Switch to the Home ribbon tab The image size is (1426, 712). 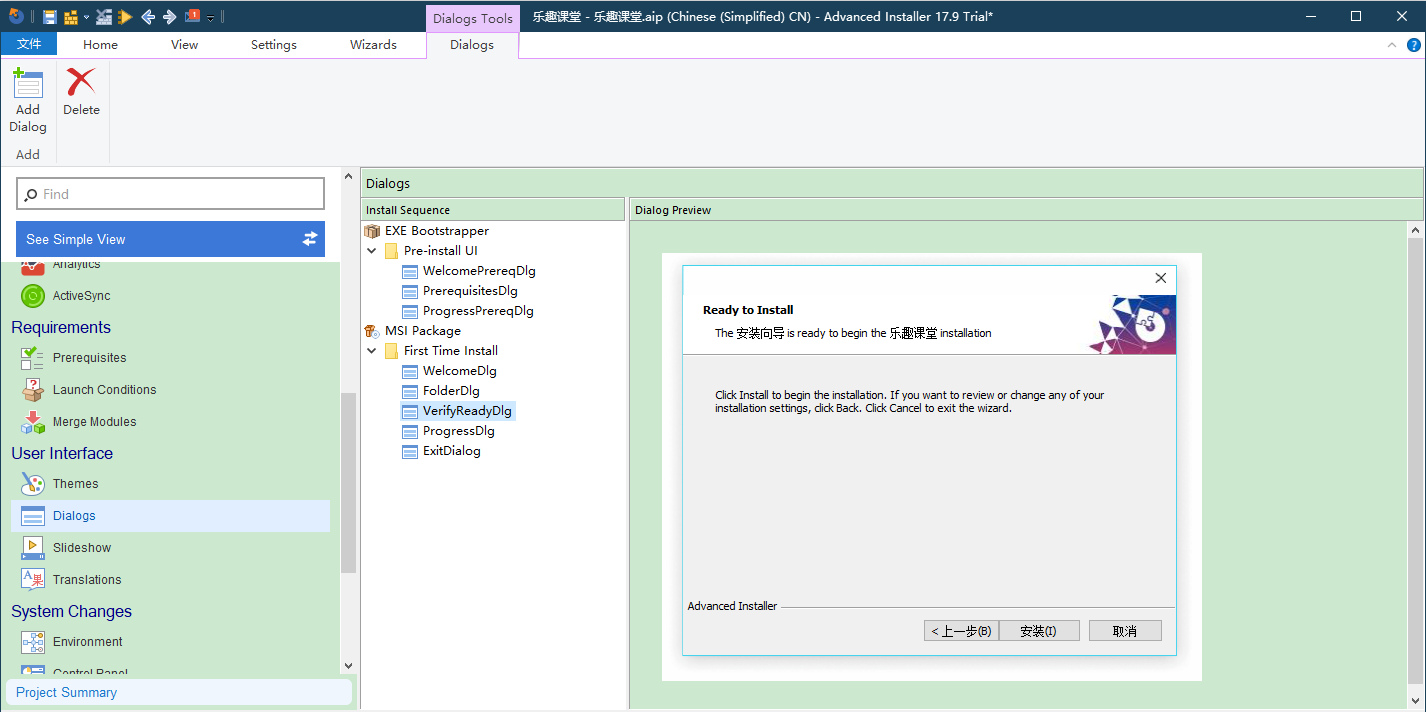coord(101,45)
